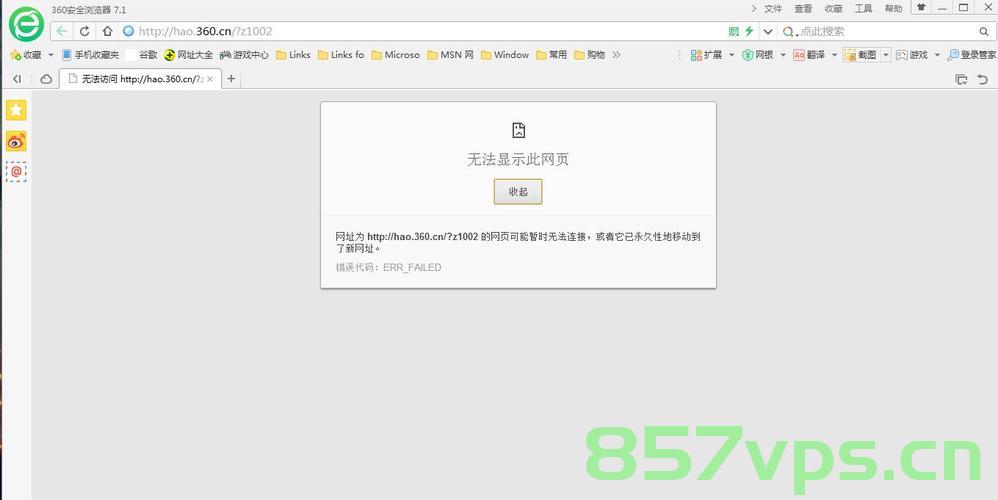Open the skin changer shirt icon

tap(921, 8)
